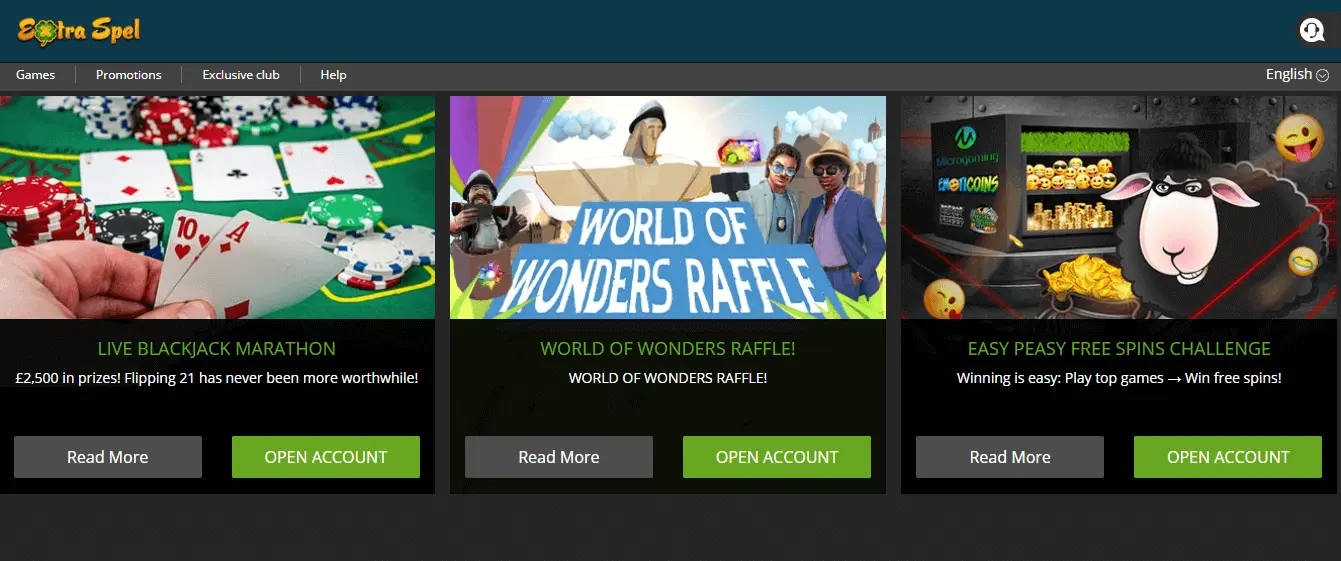
Task: Read More about Live Blackjack Marathon
Action: [x=108, y=457]
